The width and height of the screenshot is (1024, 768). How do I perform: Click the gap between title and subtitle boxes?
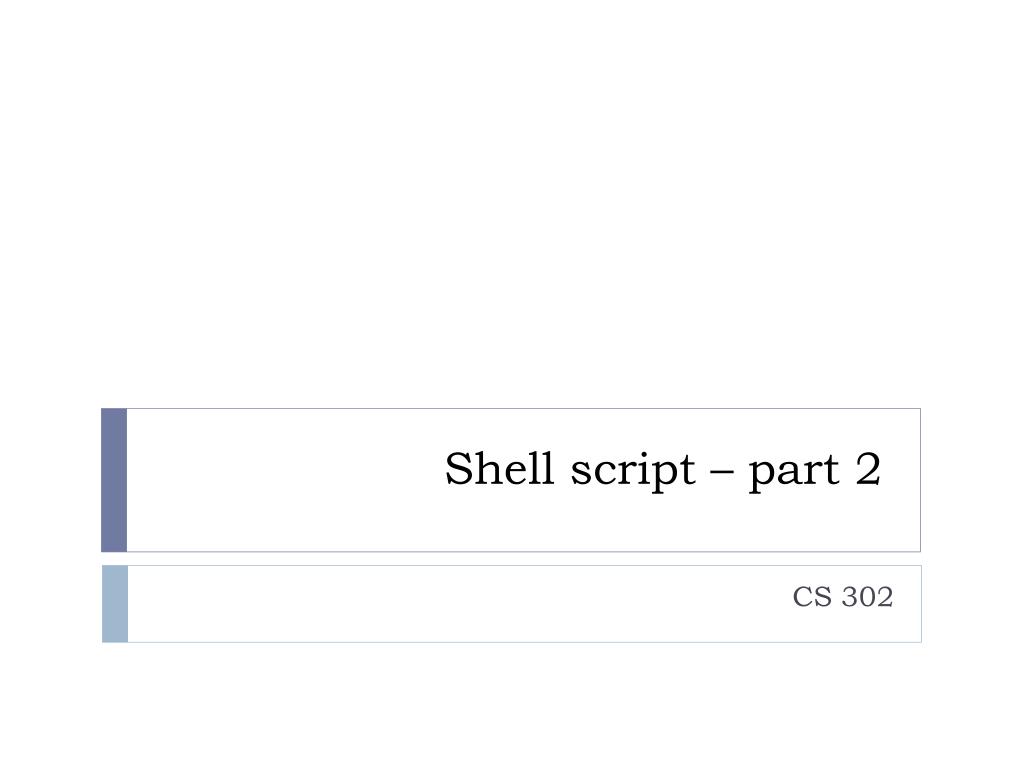pos(511,559)
